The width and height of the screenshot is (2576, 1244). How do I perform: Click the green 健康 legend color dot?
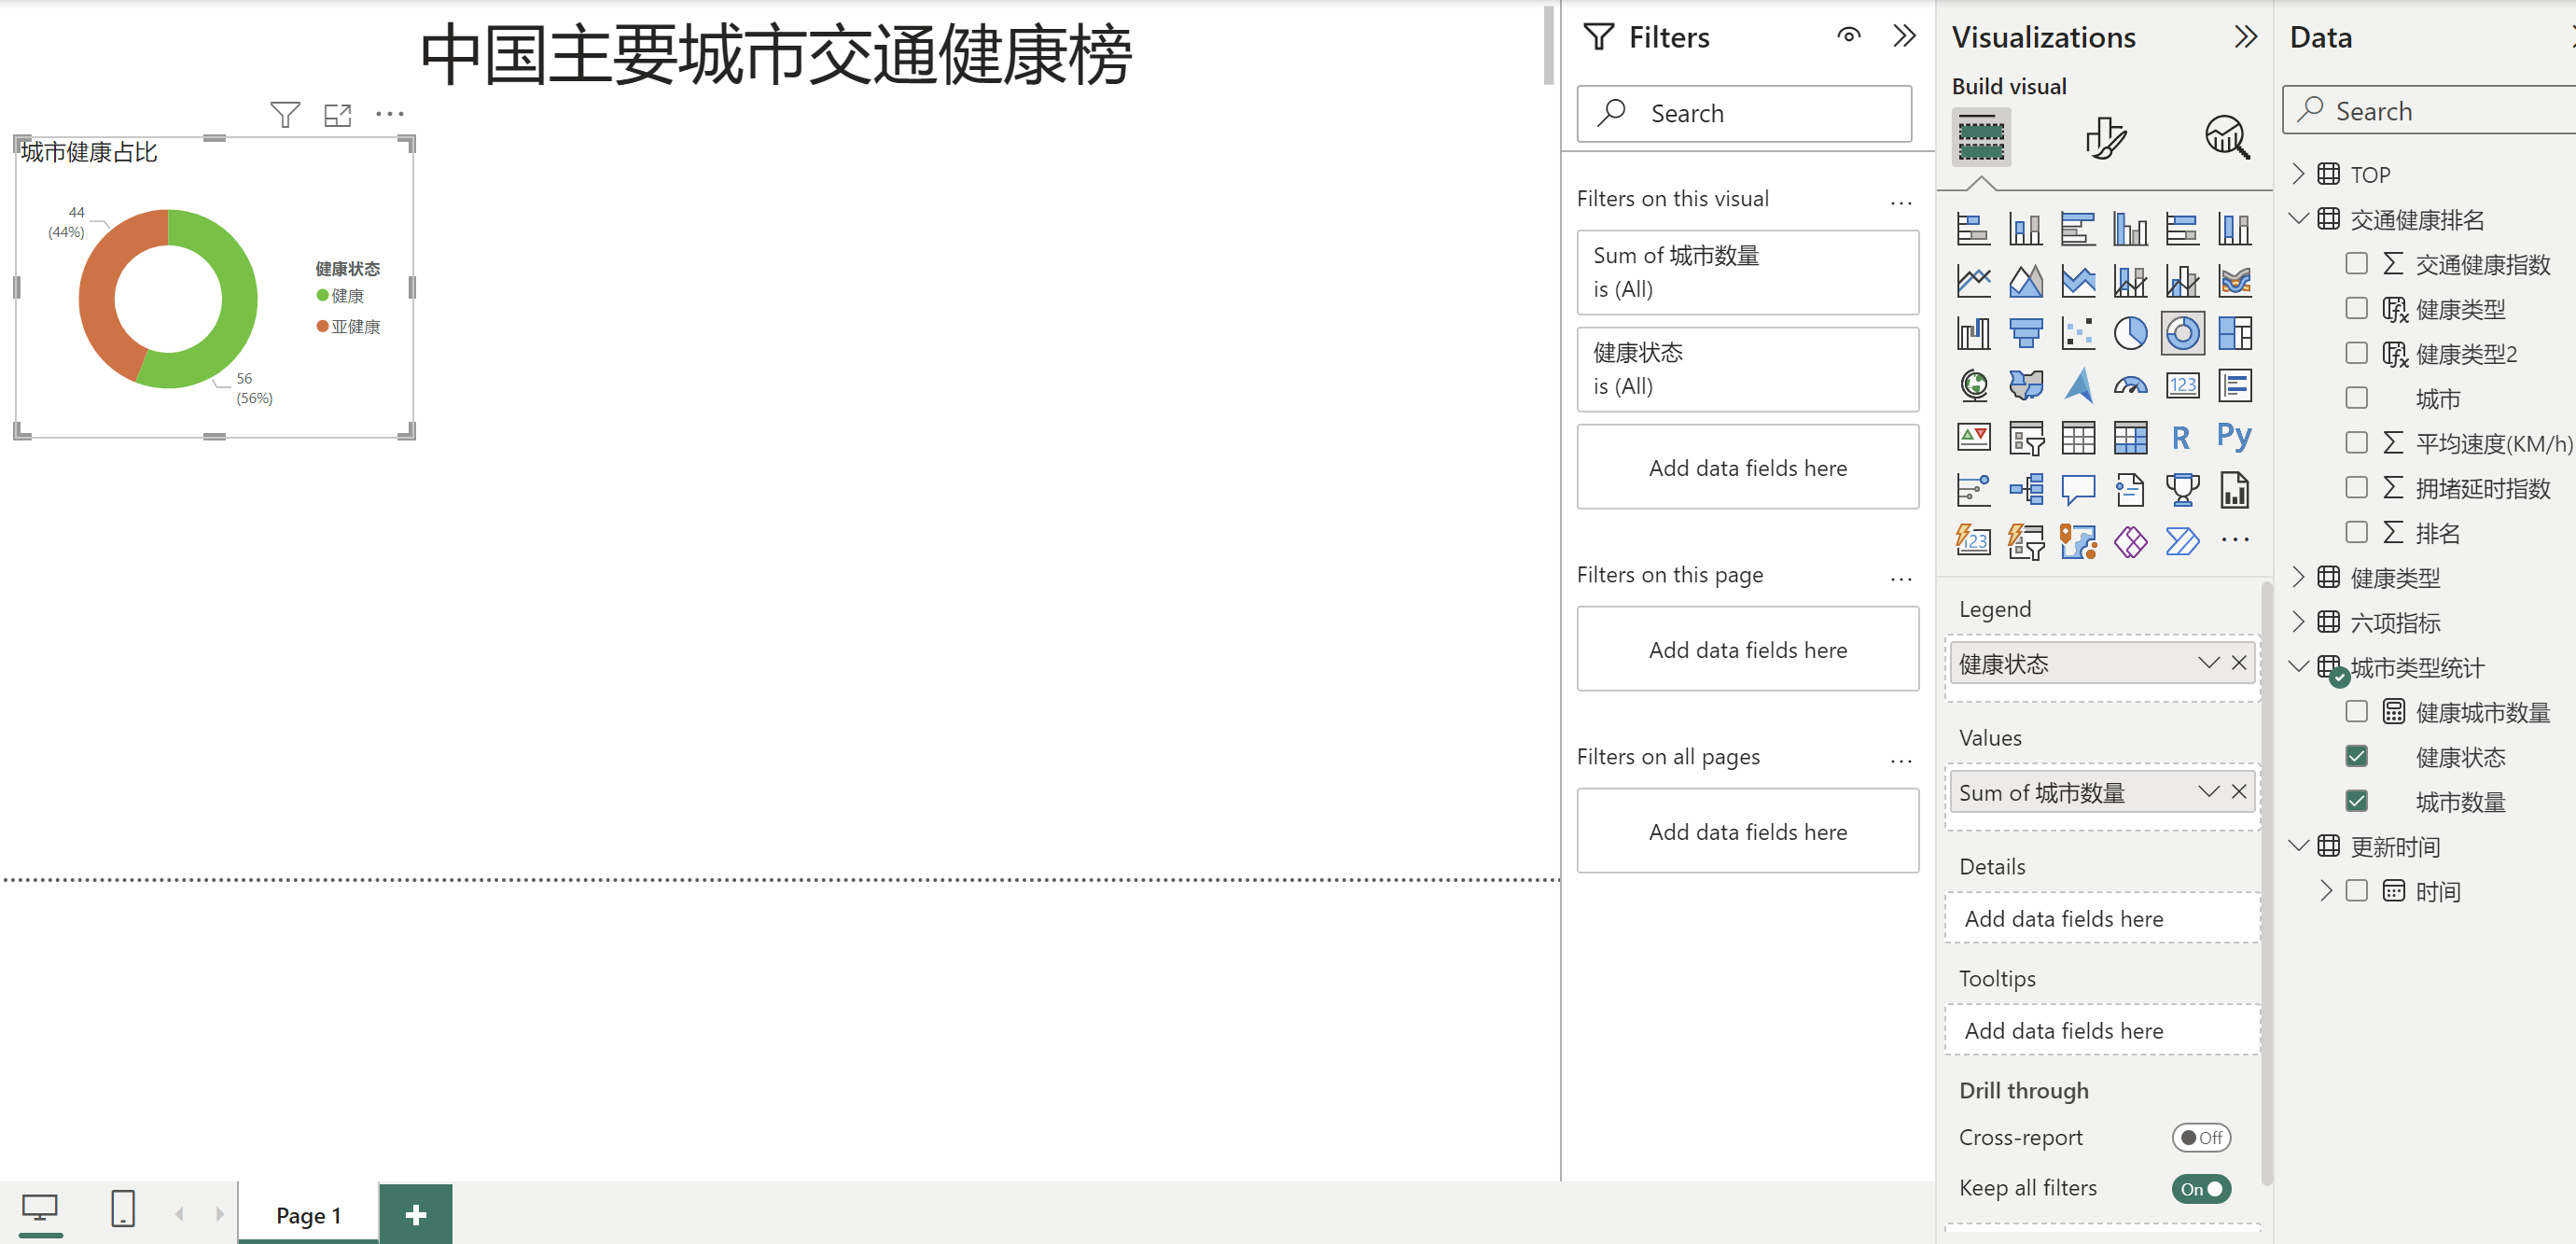click(322, 295)
